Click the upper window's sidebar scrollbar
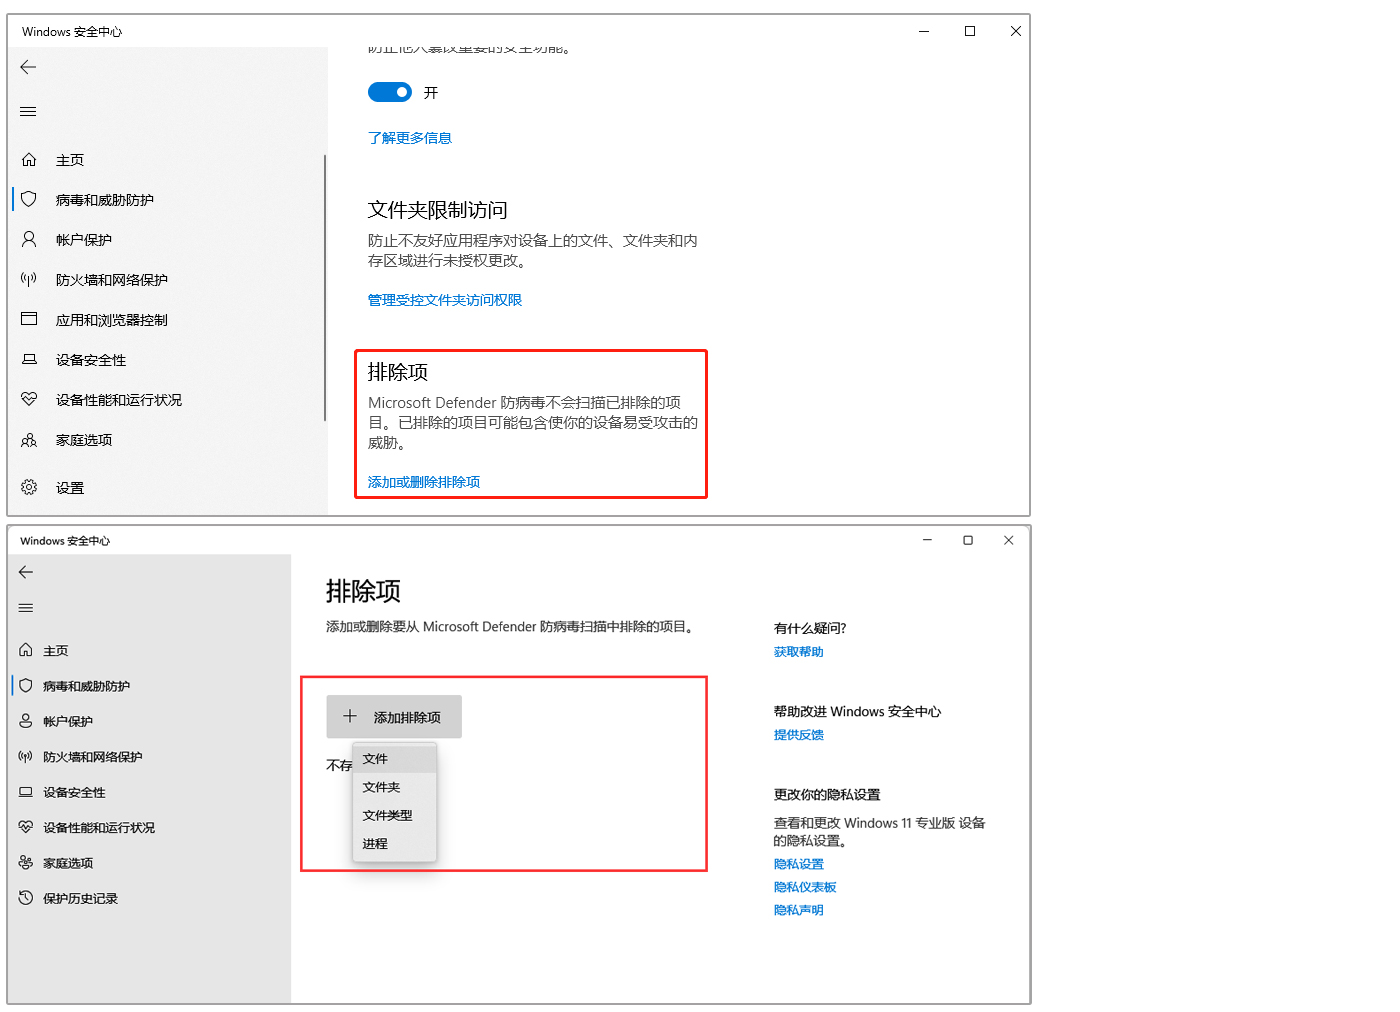Image resolution: width=1400 pixels, height=1012 pixels. 325,288
